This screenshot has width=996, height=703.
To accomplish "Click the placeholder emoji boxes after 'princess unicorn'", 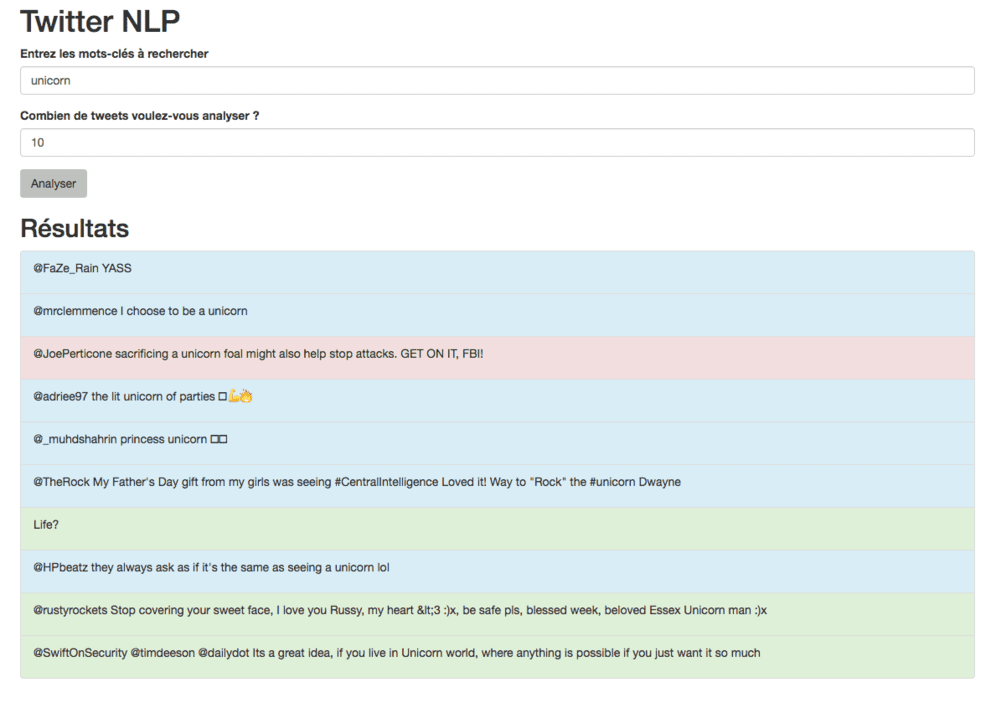I will point(220,439).
